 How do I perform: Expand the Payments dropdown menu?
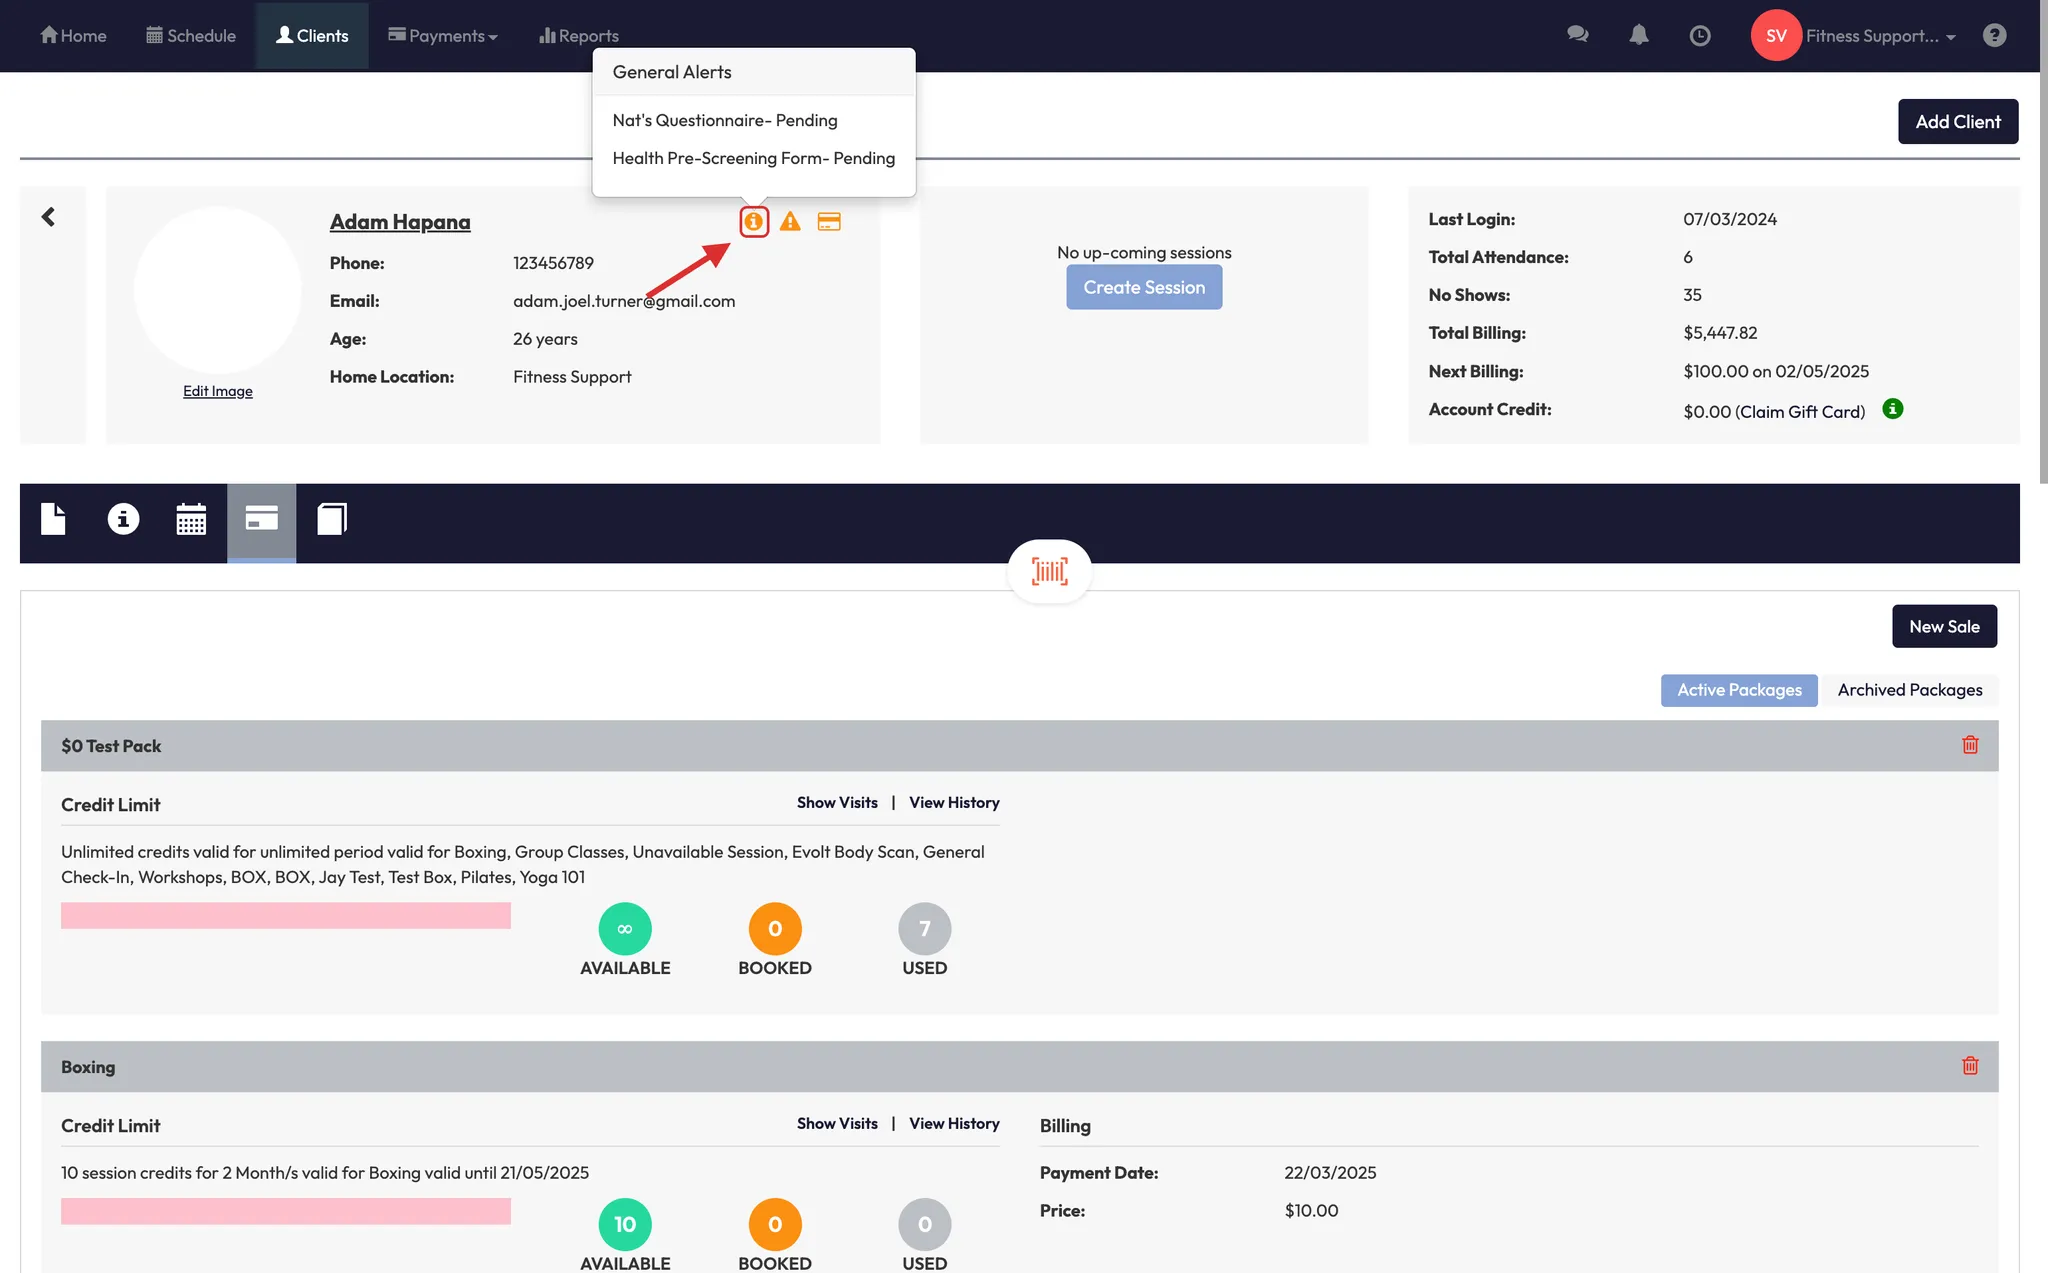(443, 36)
